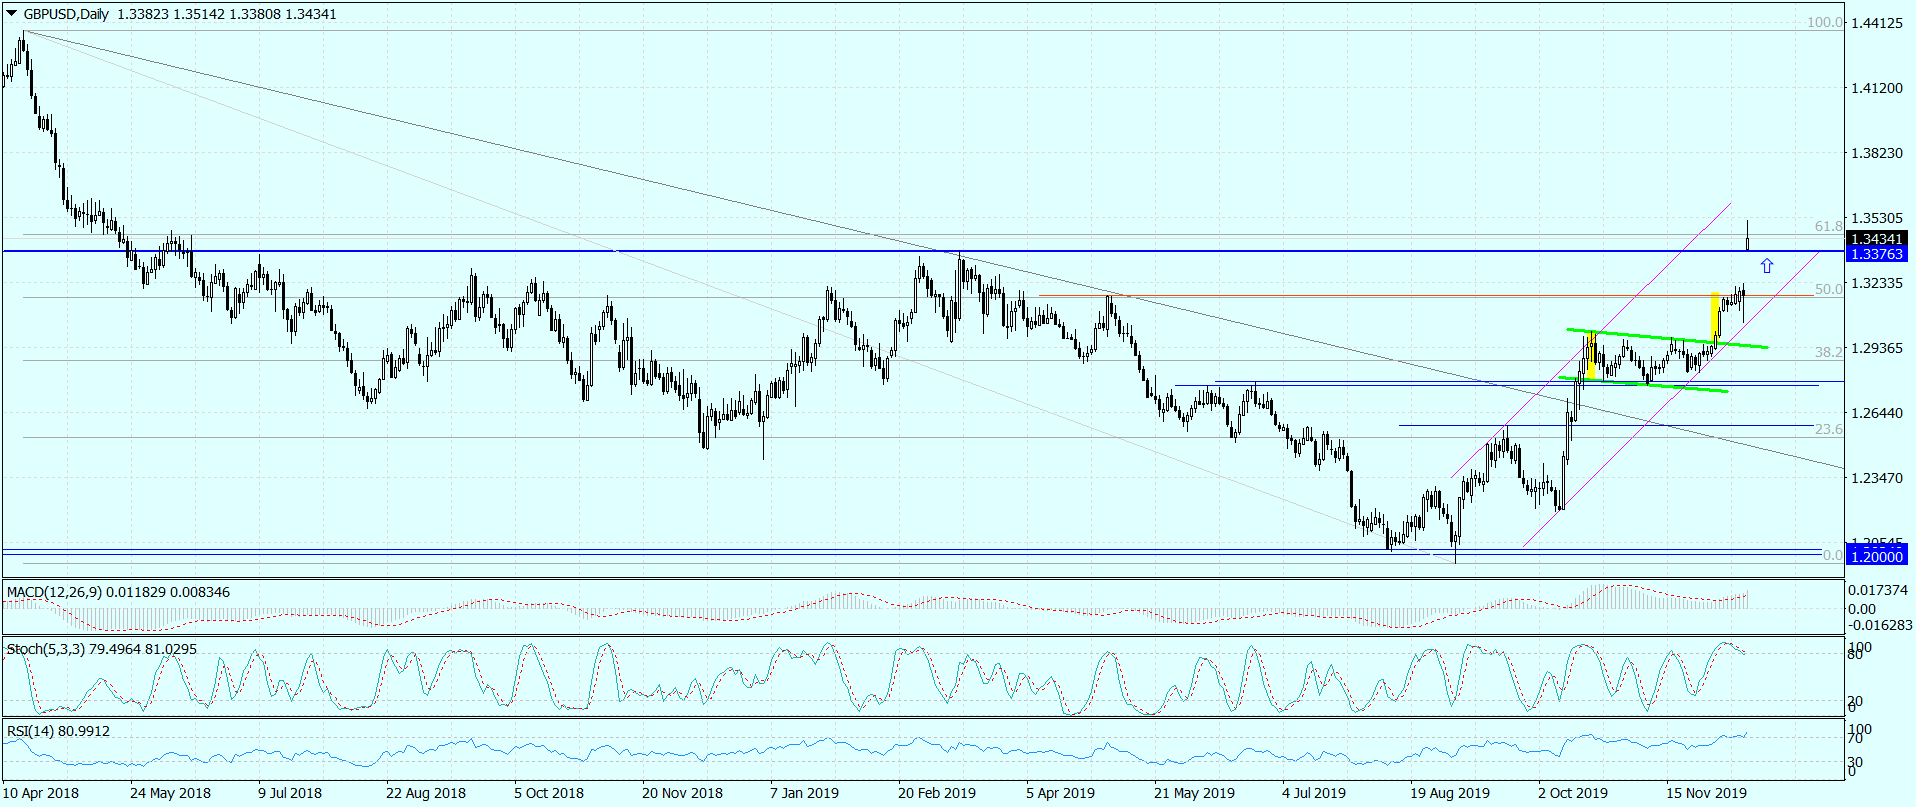This screenshot has height=807, width=1916.
Task: Open the chart menu triangle beside GBPUSD,Daily
Action: pos(12,14)
